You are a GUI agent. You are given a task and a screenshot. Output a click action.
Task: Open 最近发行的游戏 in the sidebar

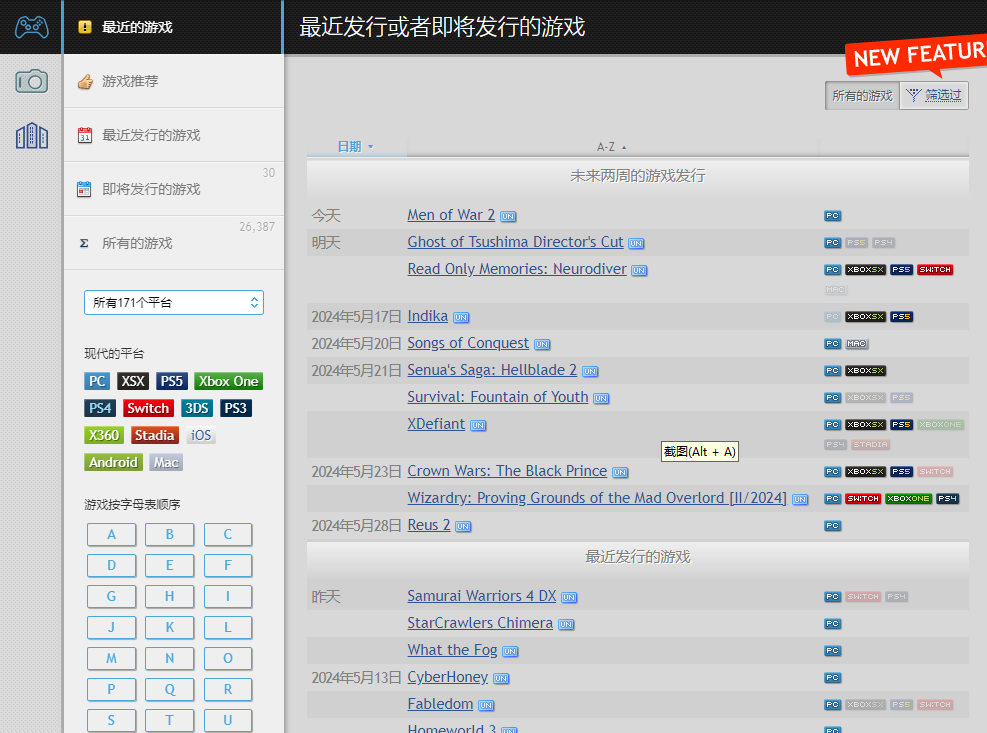pyautogui.click(x=174, y=135)
